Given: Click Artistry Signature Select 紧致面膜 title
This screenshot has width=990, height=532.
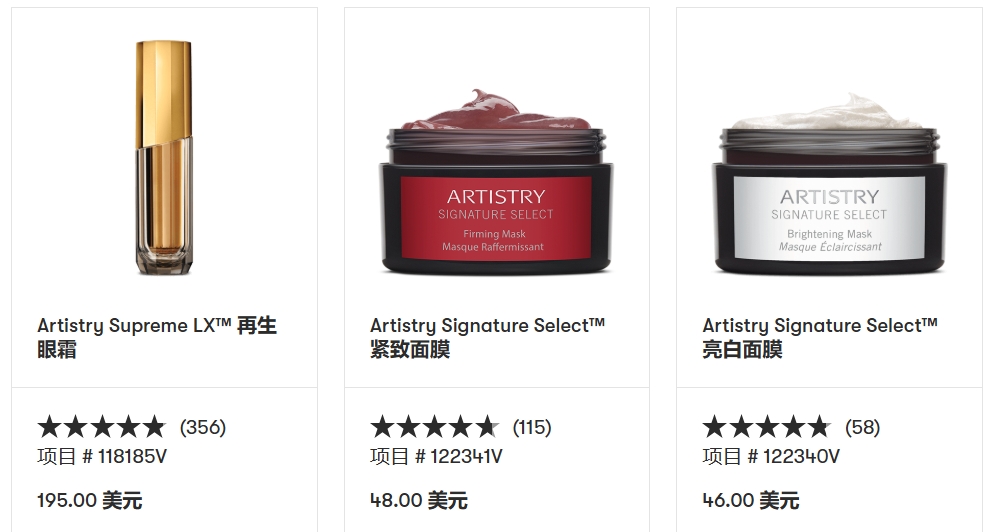Looking at the screenshot, I should [x=487, y=337].
